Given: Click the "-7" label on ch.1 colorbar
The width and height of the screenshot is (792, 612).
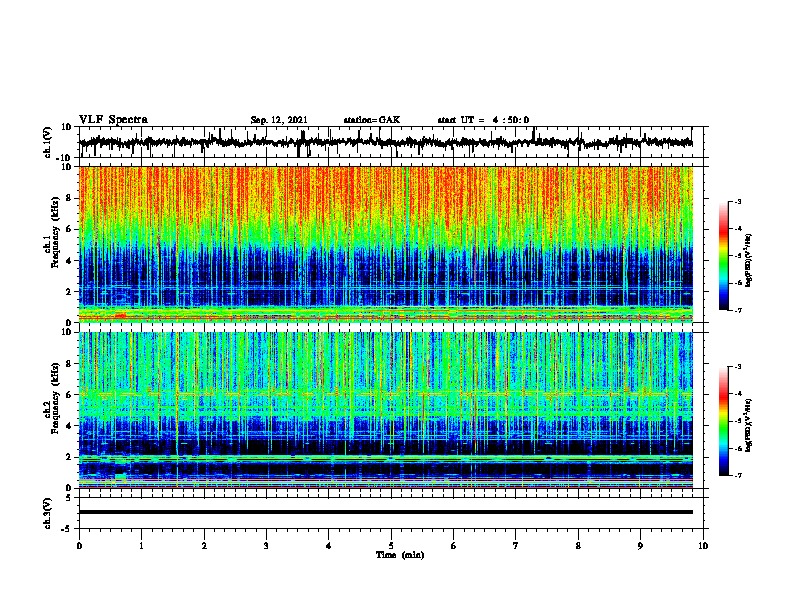Looking at the screenshot, I should 737,310.
